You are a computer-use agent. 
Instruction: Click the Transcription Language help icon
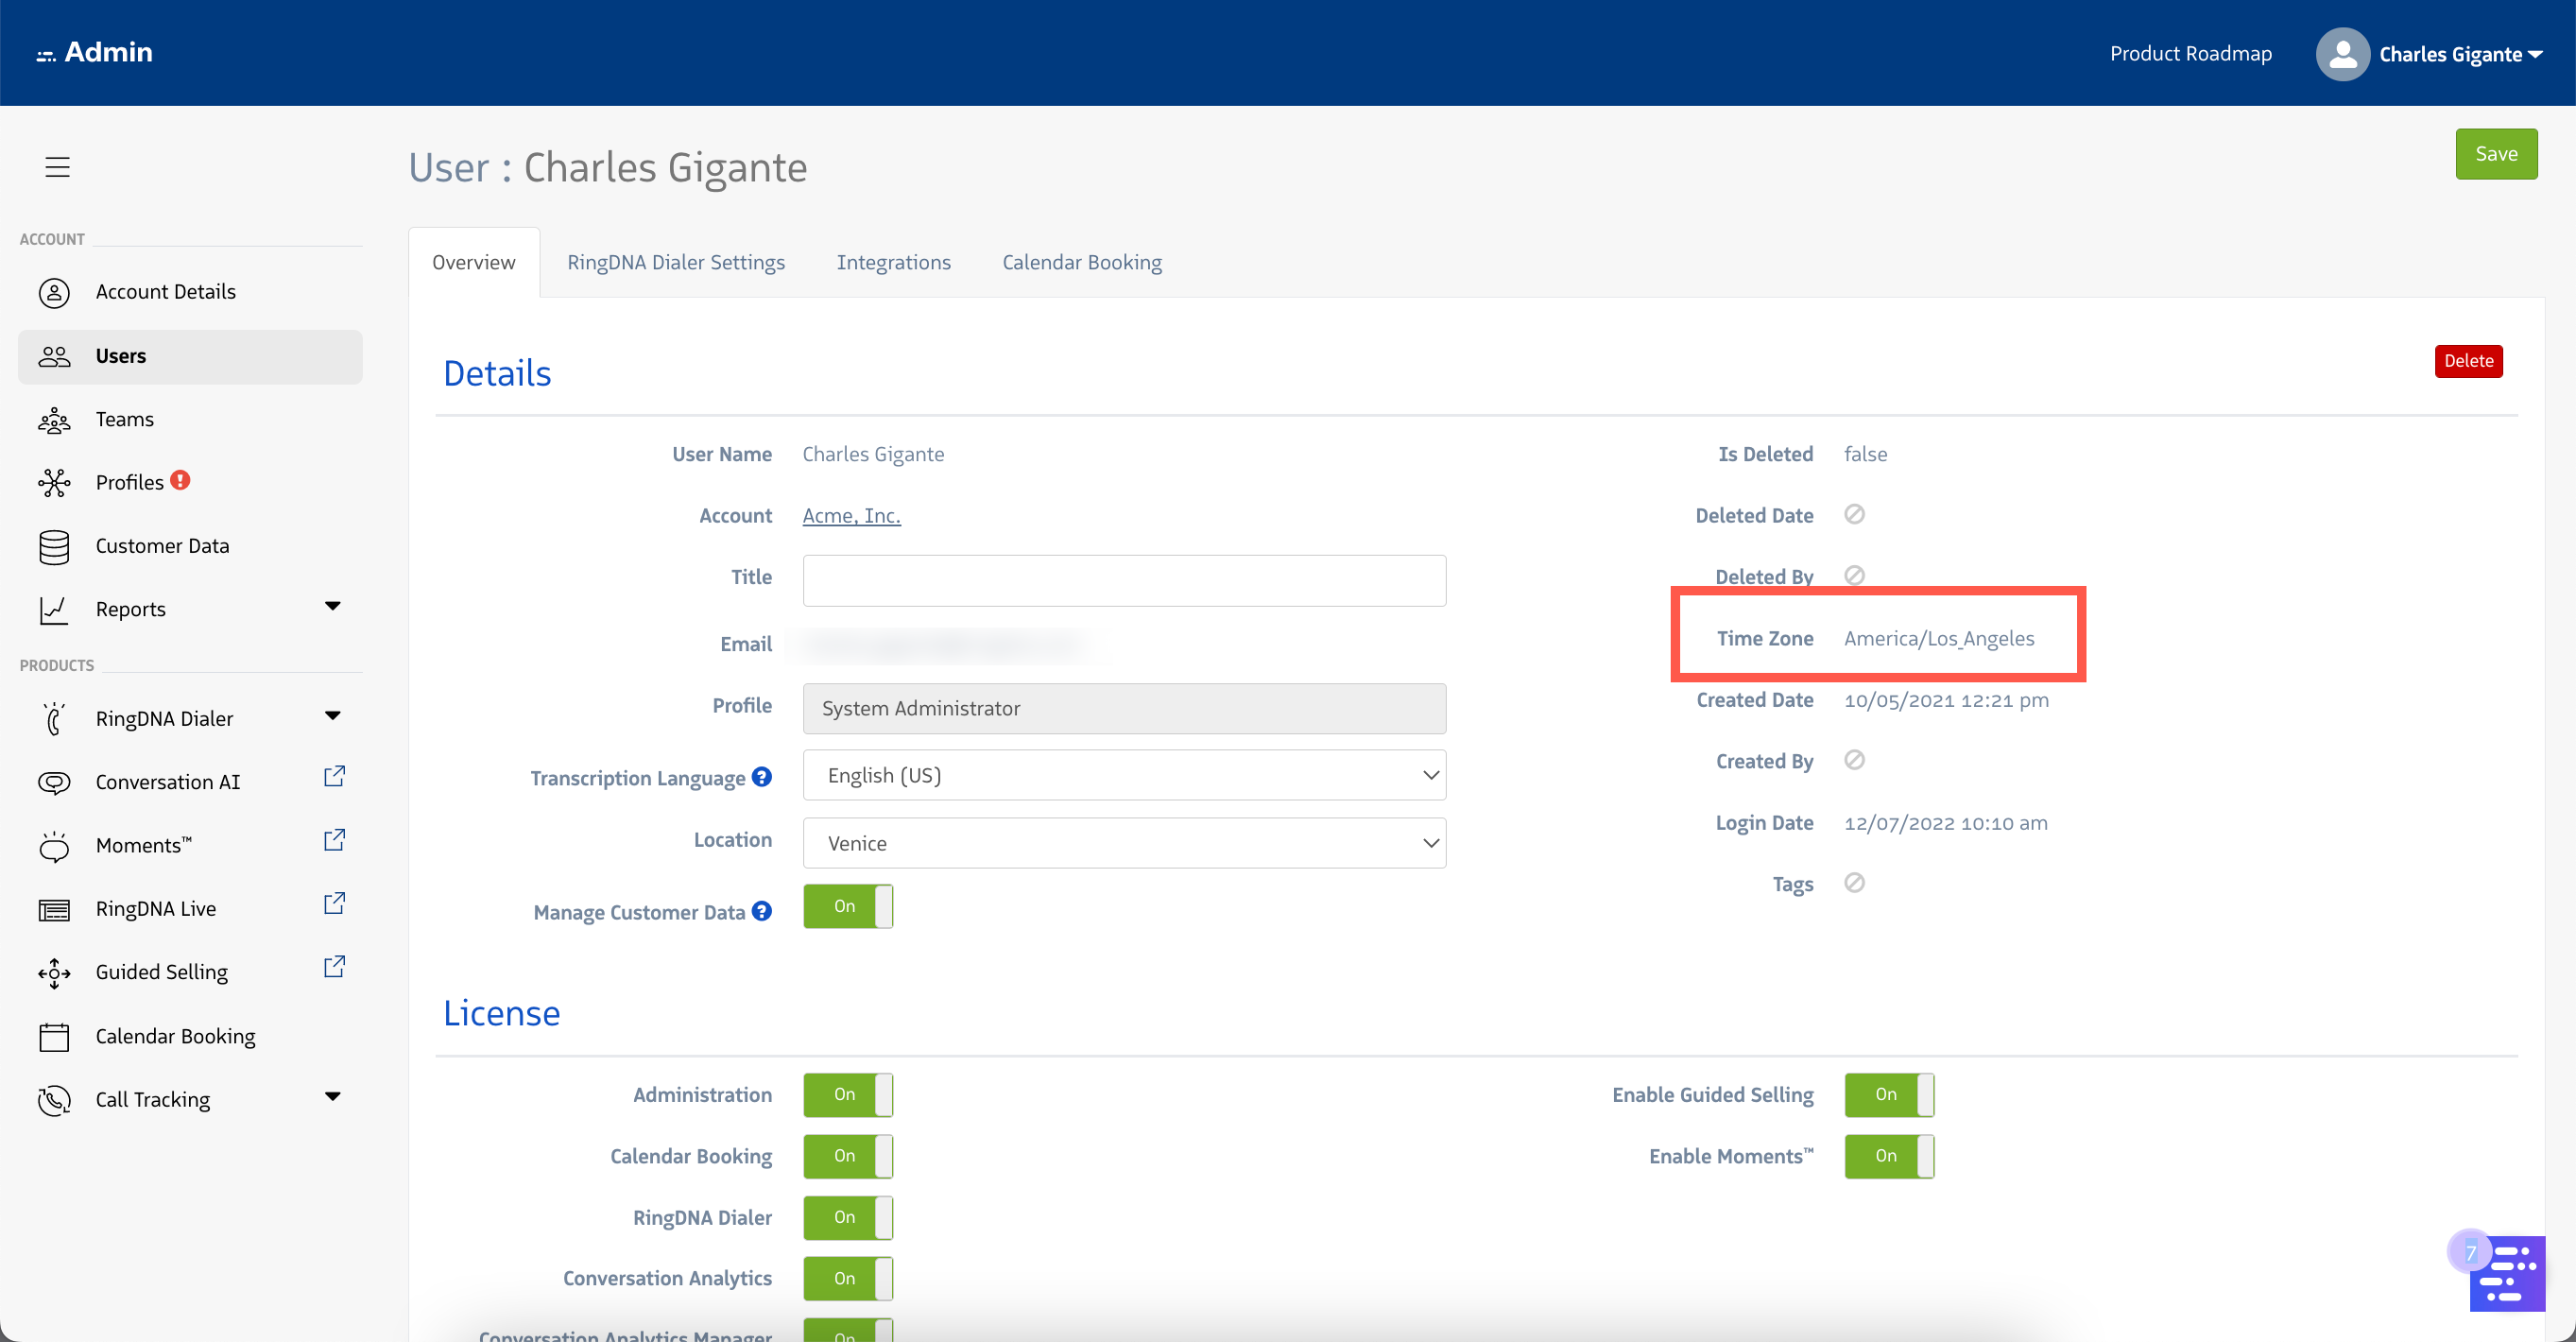(x=762, y=777)
